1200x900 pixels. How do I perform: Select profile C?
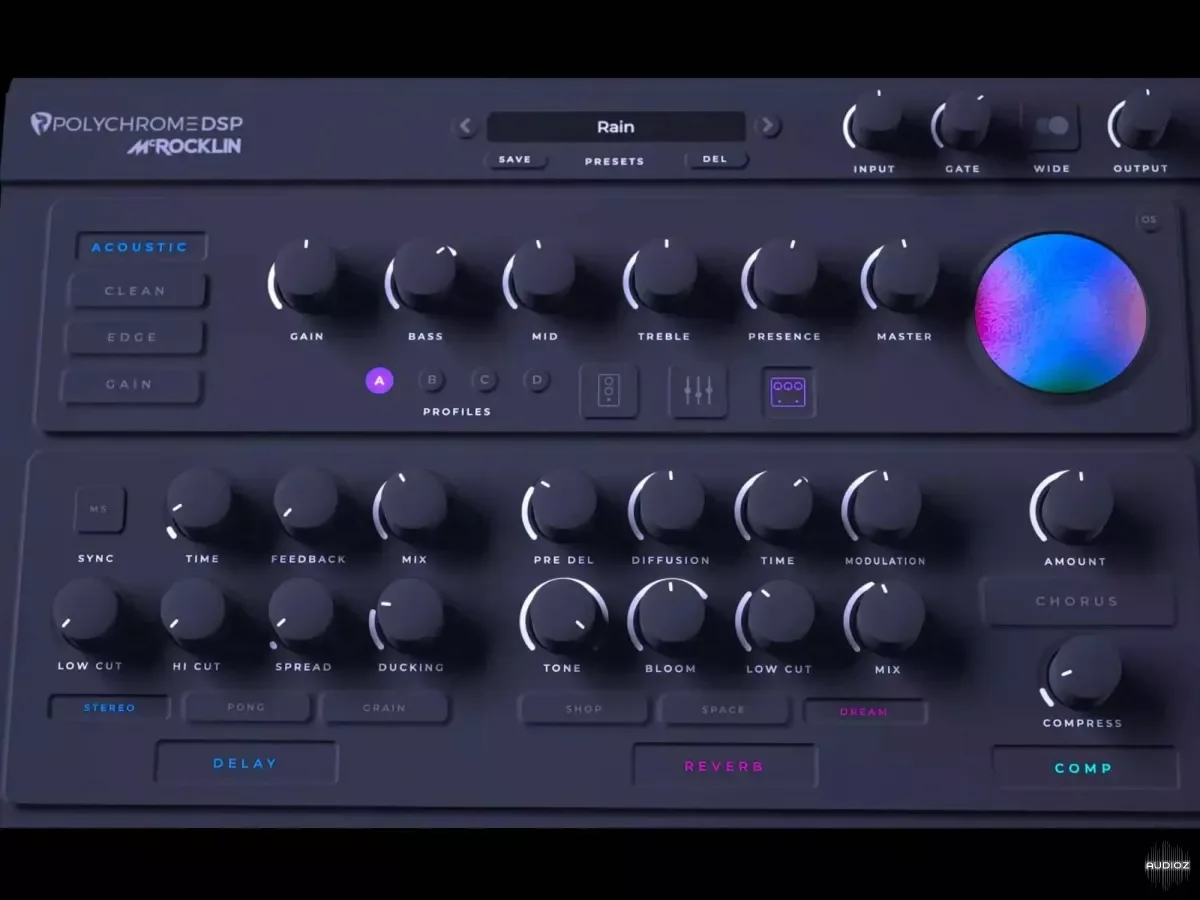(485, 380)
